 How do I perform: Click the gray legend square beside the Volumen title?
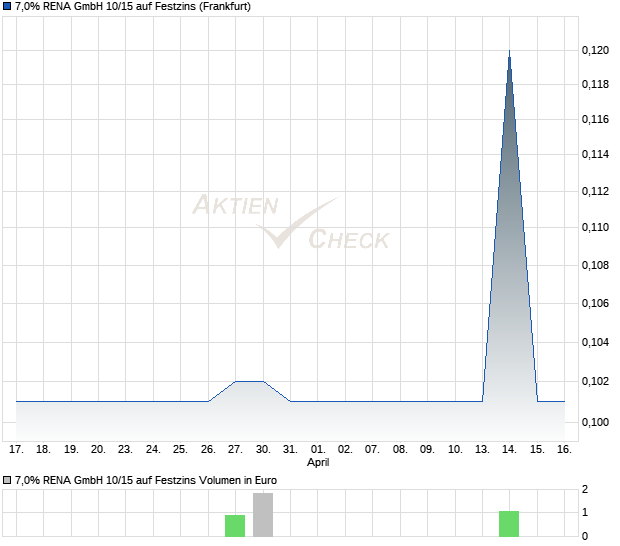7,480
